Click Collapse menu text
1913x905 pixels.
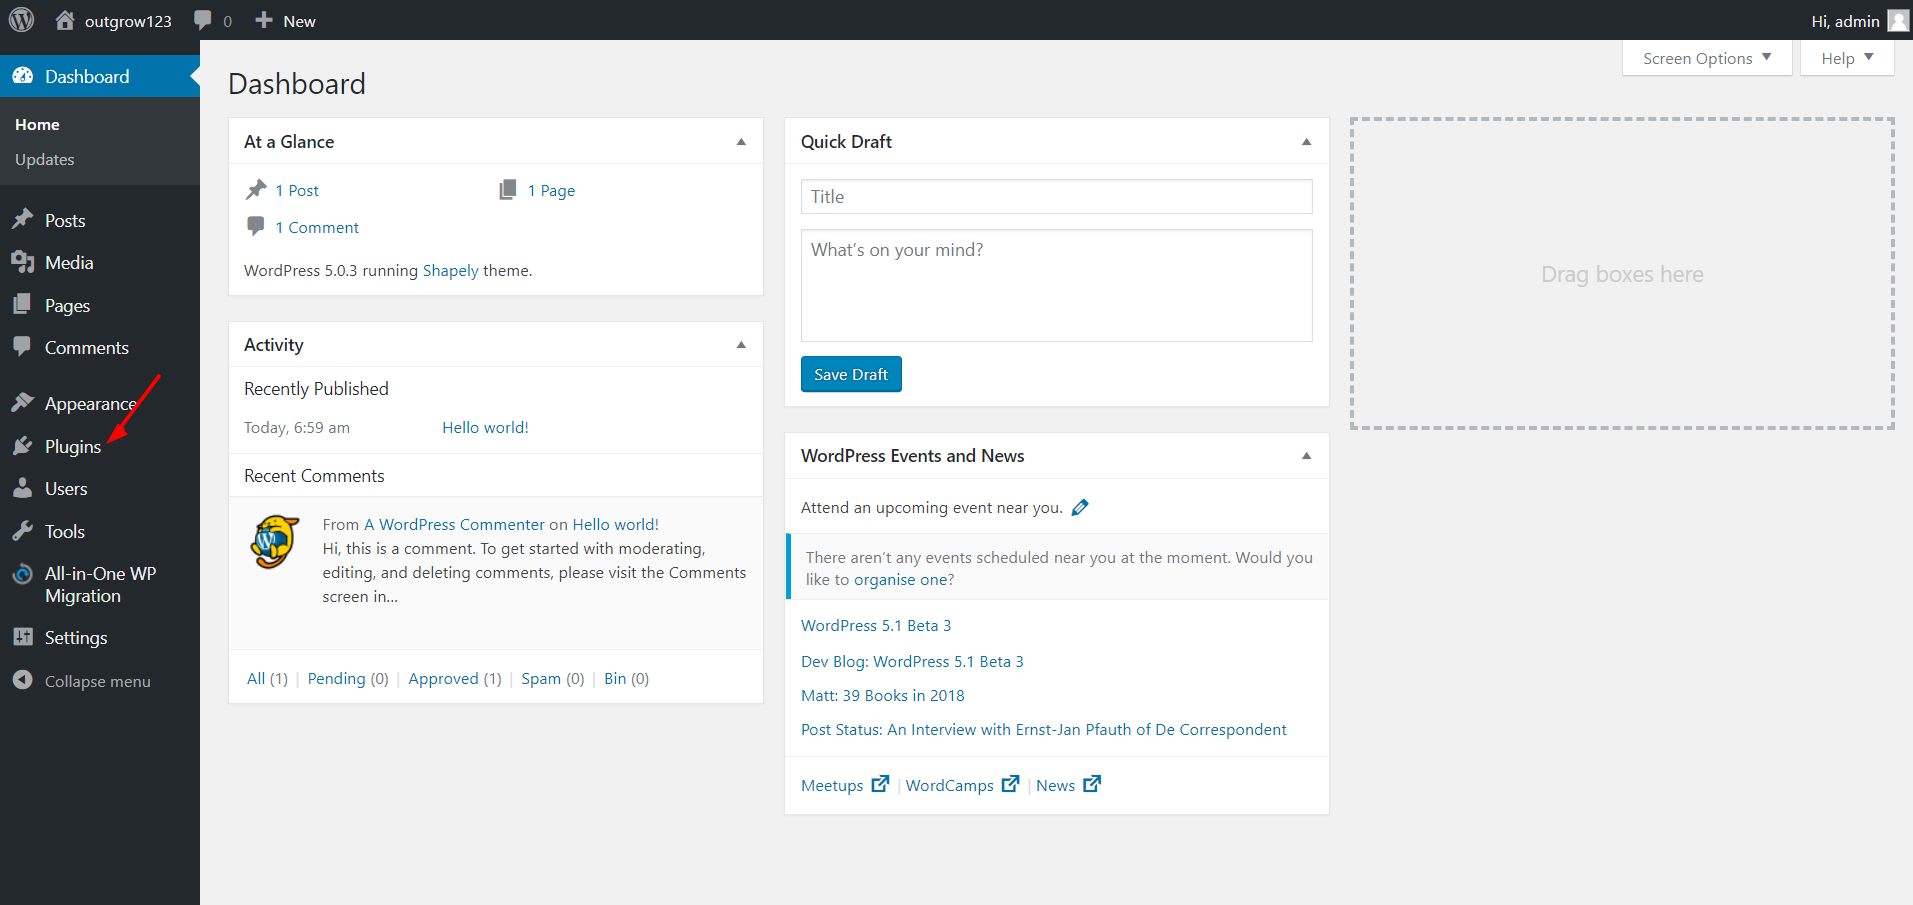pyautogui.click(x=98, y=681)
